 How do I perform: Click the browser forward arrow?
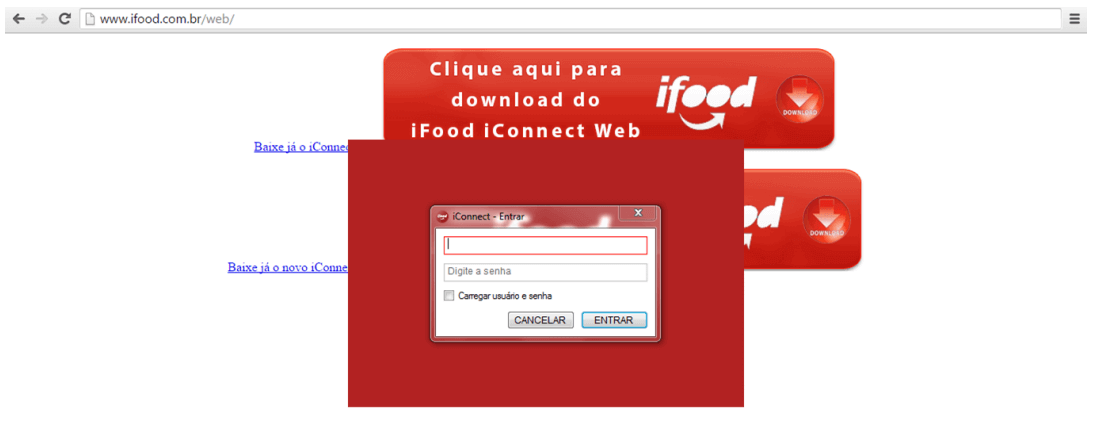41,19
